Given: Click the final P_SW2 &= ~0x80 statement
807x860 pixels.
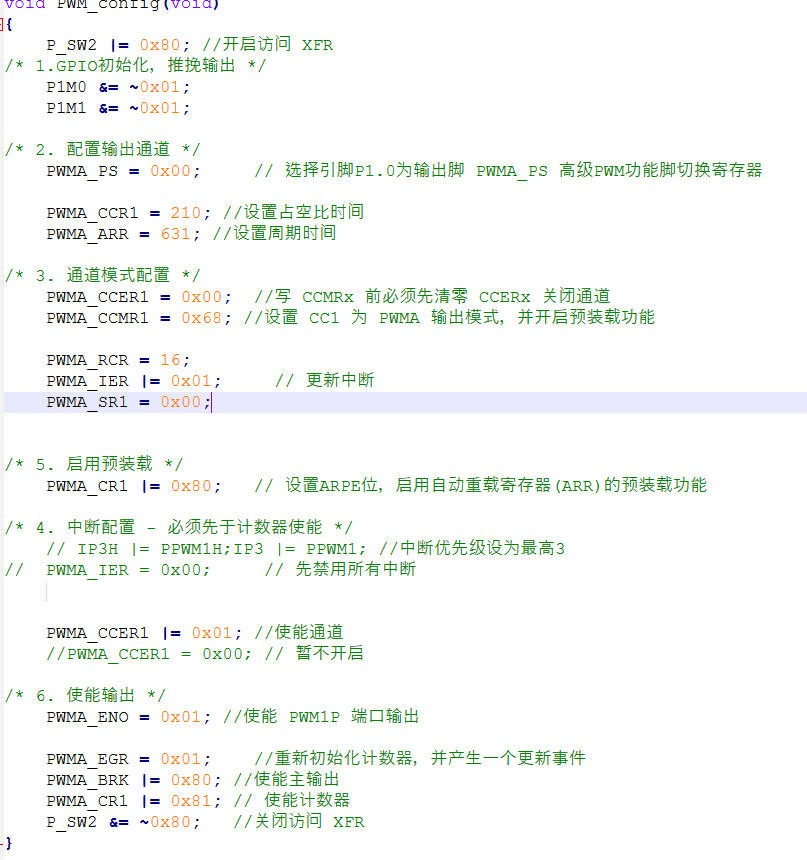Looking at the screenshot, I should 122,821.
